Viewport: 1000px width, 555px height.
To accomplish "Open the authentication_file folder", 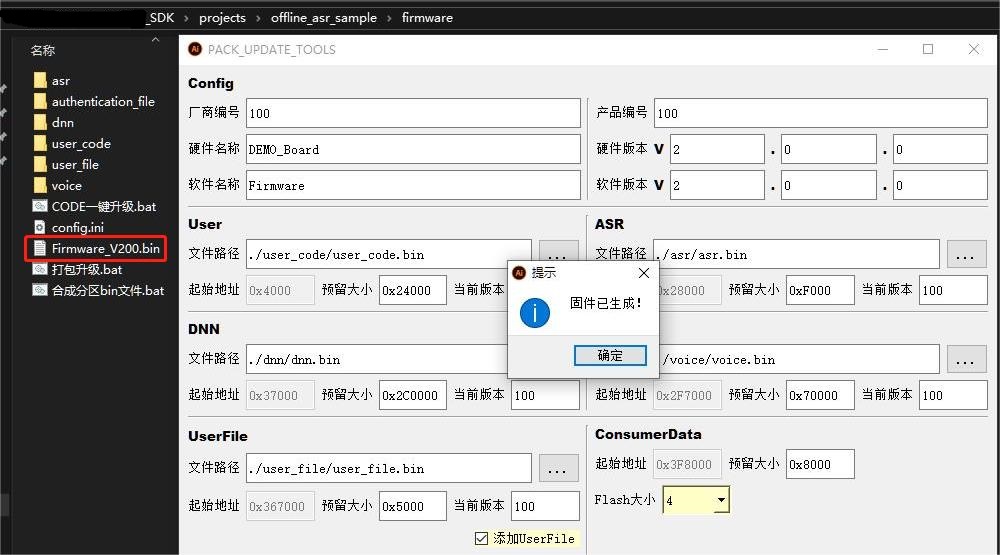I will pyautogui.click(x=102, y=102).
